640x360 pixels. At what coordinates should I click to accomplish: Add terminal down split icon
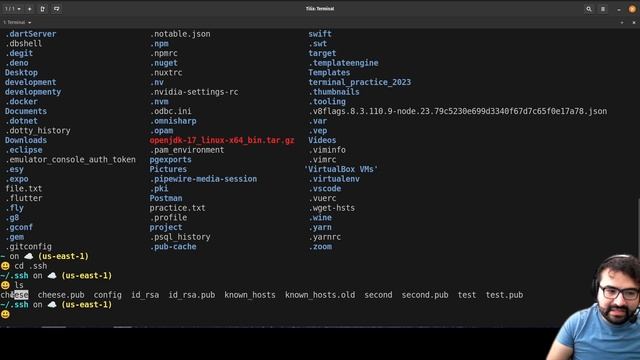[56, 9]
